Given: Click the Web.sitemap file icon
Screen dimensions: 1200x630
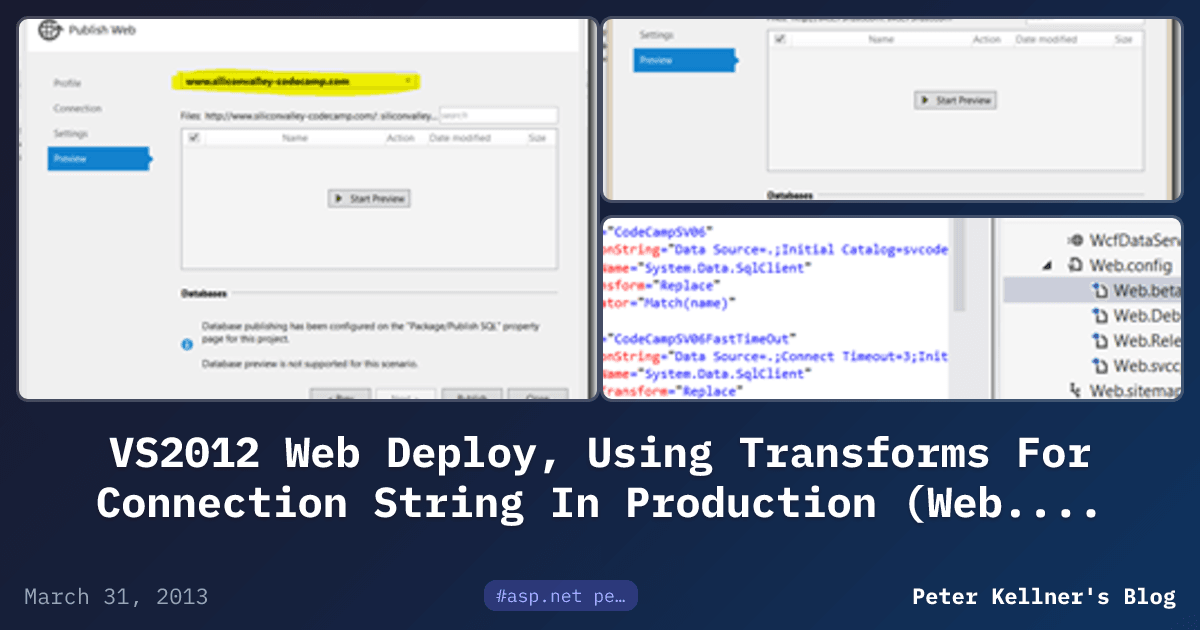Looking at the screenshot, I should tap(1075, 390).
